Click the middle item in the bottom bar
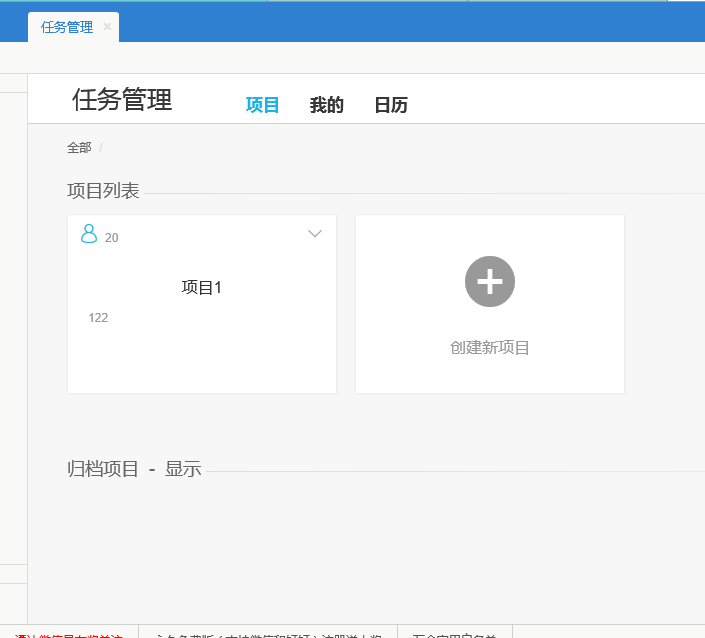705x638 pixels. point(268,634)
